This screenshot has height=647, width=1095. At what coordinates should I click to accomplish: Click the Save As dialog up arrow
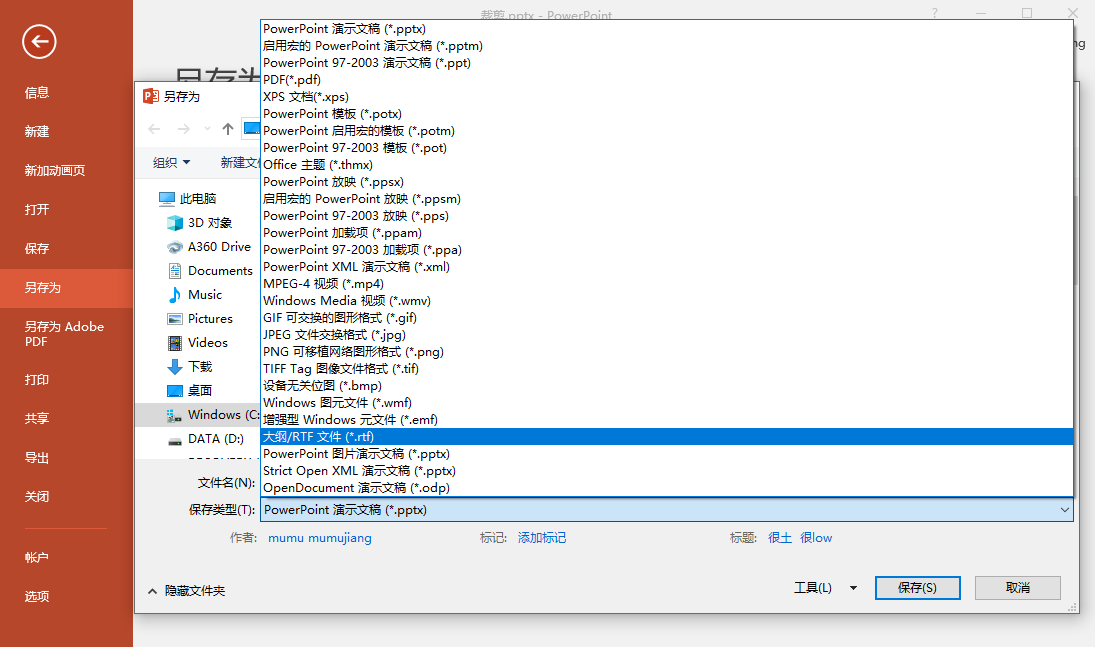(228, 129)
